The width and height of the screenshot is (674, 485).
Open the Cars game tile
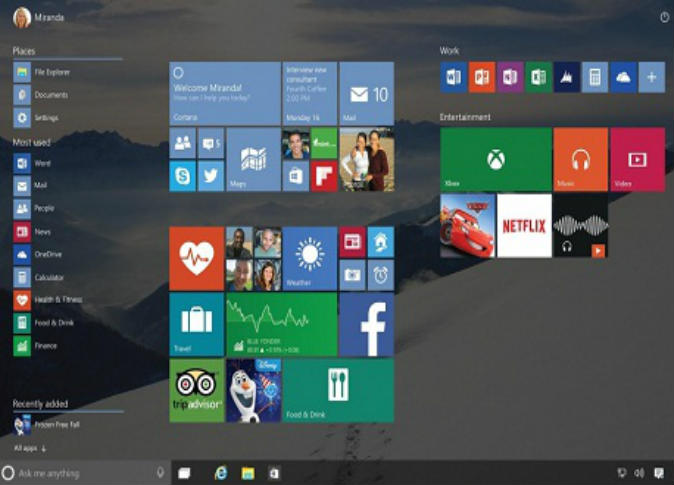pos(467,226)
